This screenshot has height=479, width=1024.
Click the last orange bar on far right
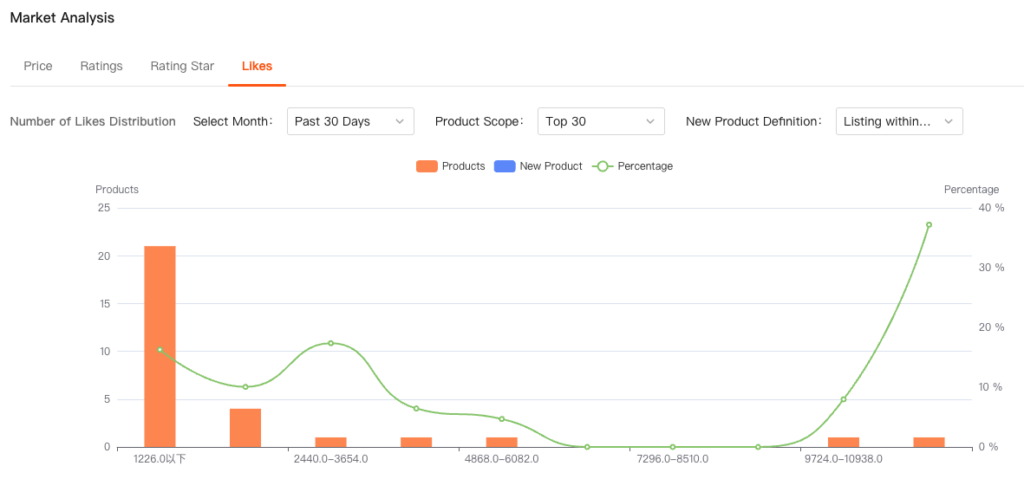coord(929,442)
